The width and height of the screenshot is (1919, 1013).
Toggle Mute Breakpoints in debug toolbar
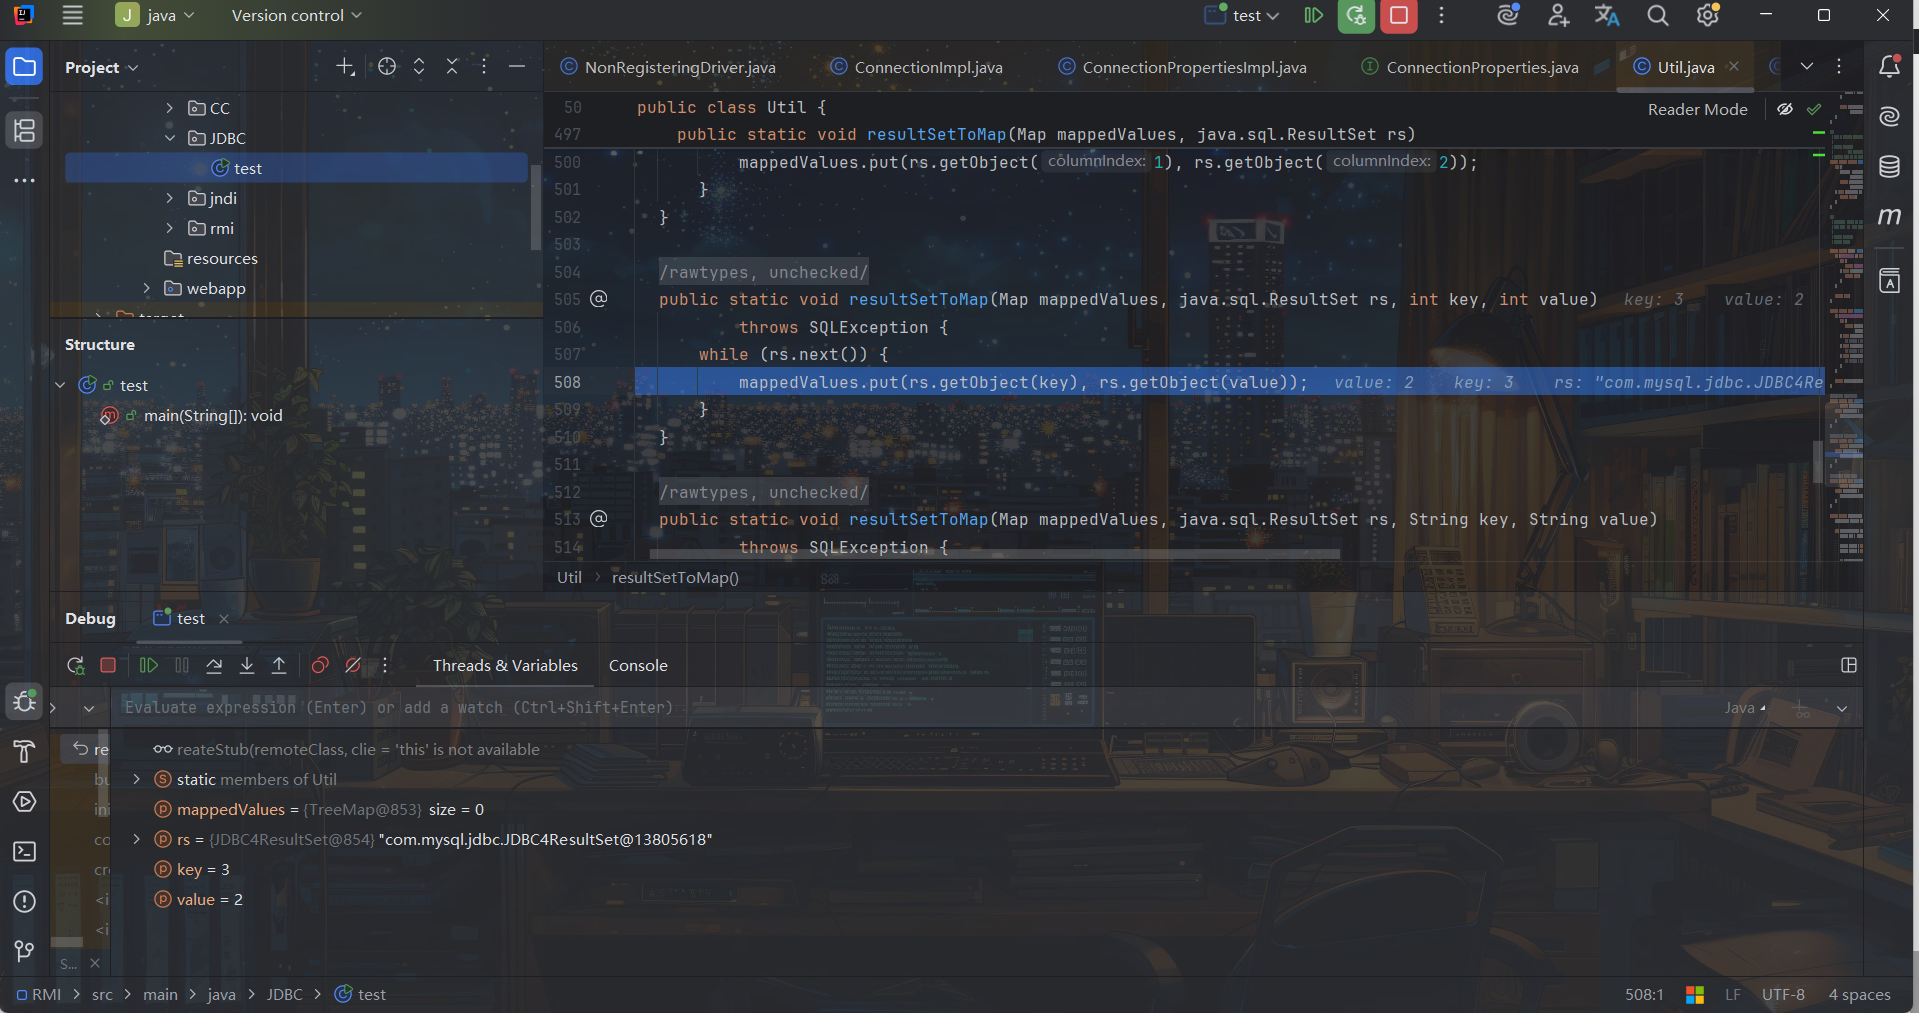tap(353, 666)
